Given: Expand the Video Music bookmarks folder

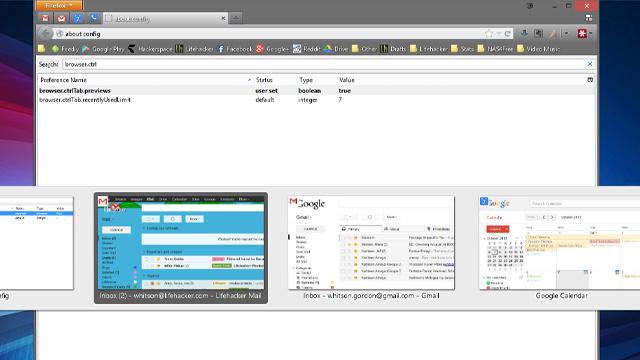Looking at the screenshot, I should pyautogui.click(x=538, y=49).
